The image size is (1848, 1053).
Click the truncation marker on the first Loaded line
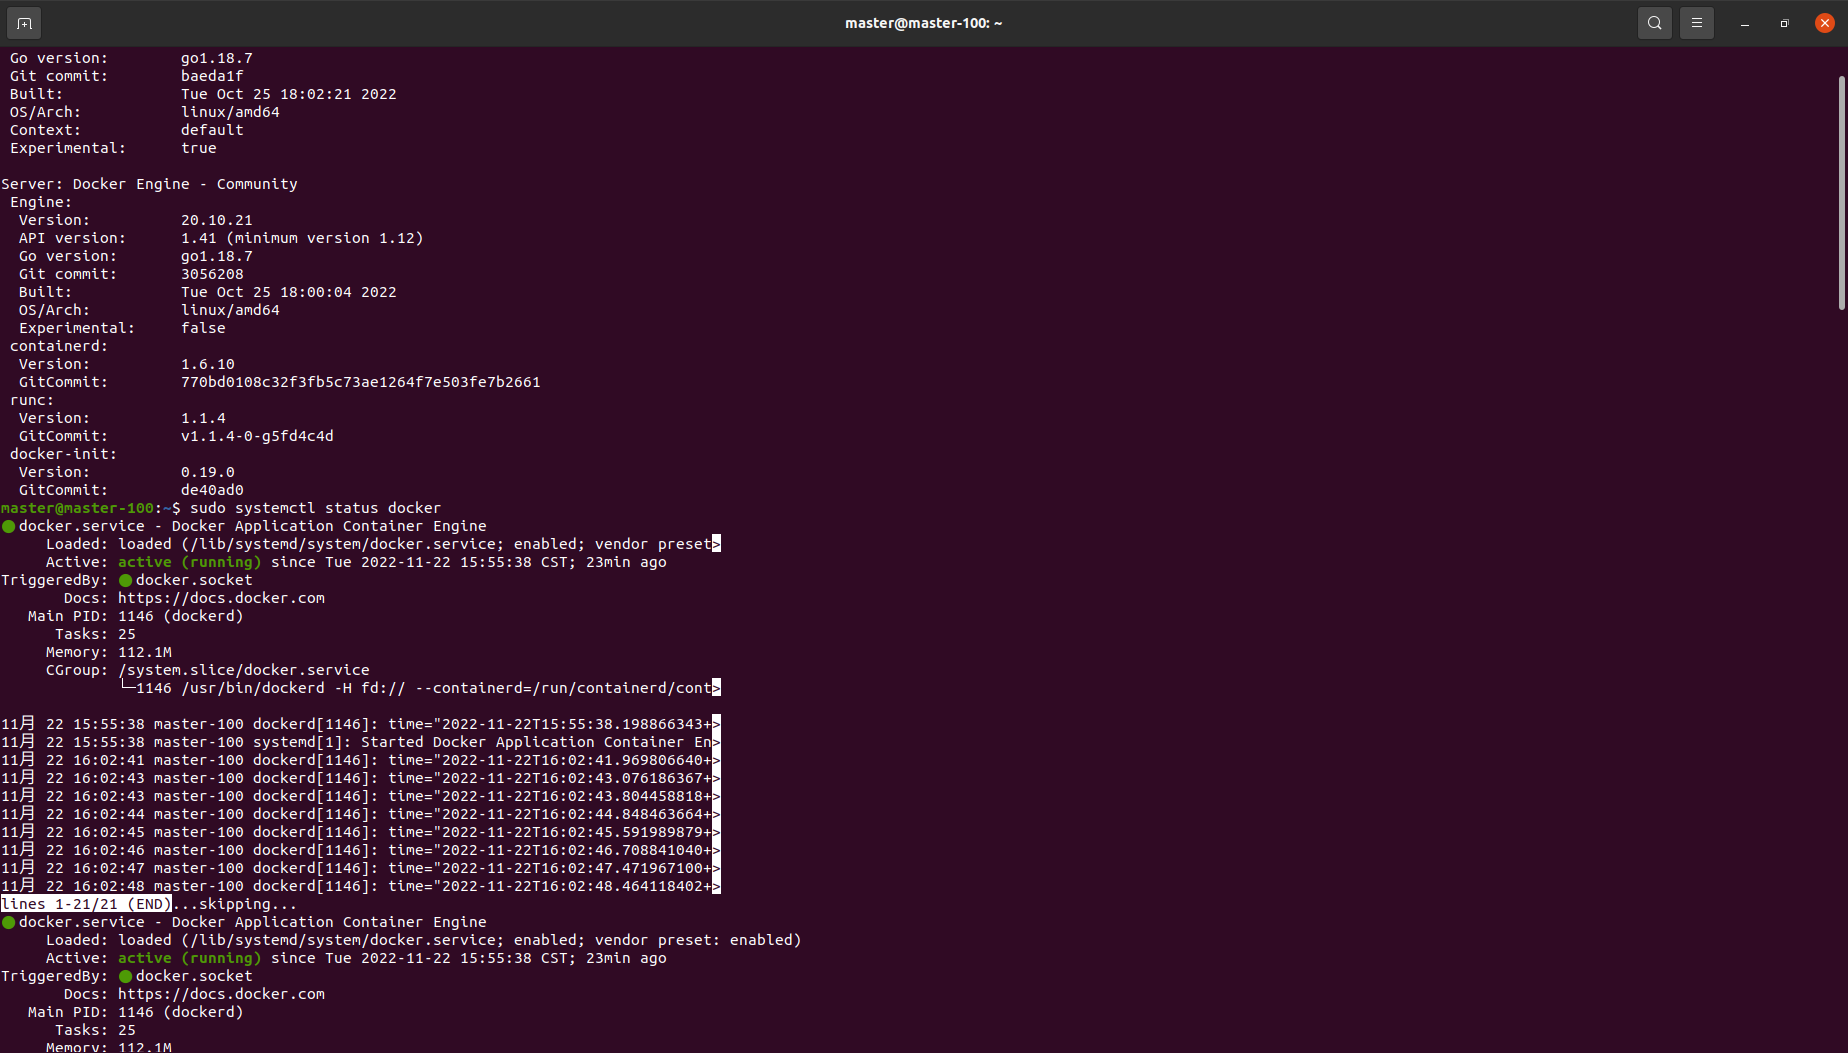[x=716, y=544]
